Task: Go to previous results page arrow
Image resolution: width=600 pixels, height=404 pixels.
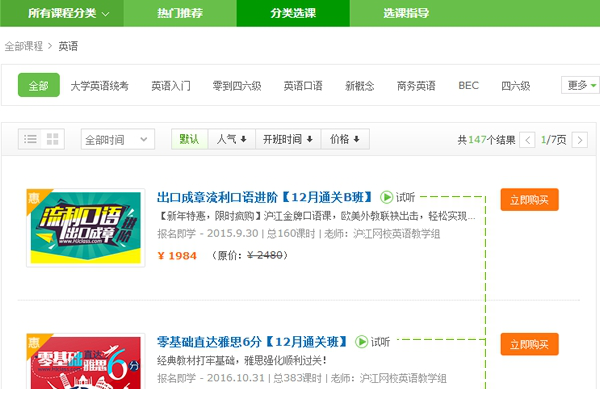Action: (x=528, y=140)
